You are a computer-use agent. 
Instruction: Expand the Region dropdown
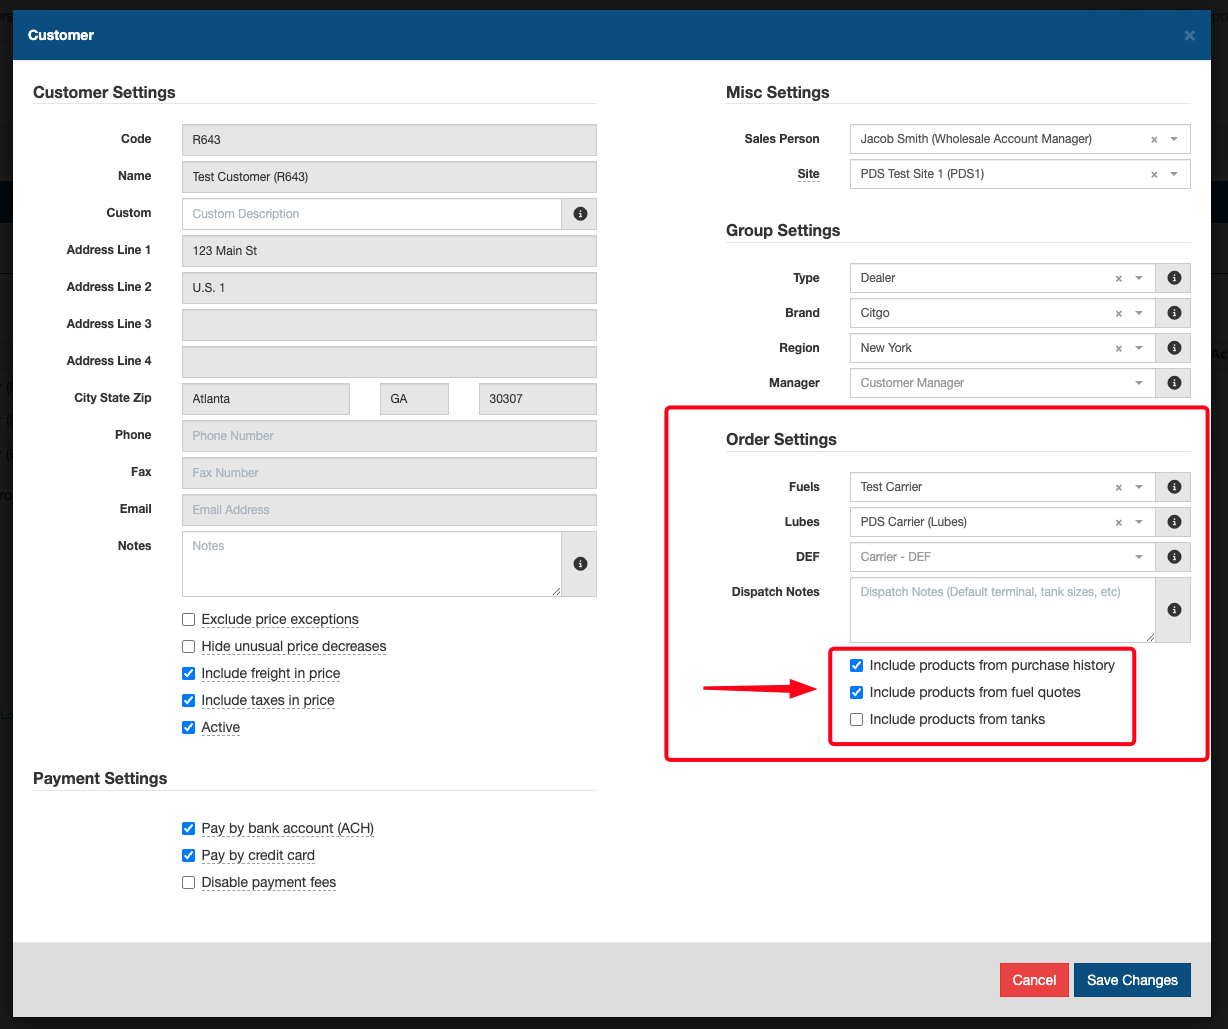1139,349
